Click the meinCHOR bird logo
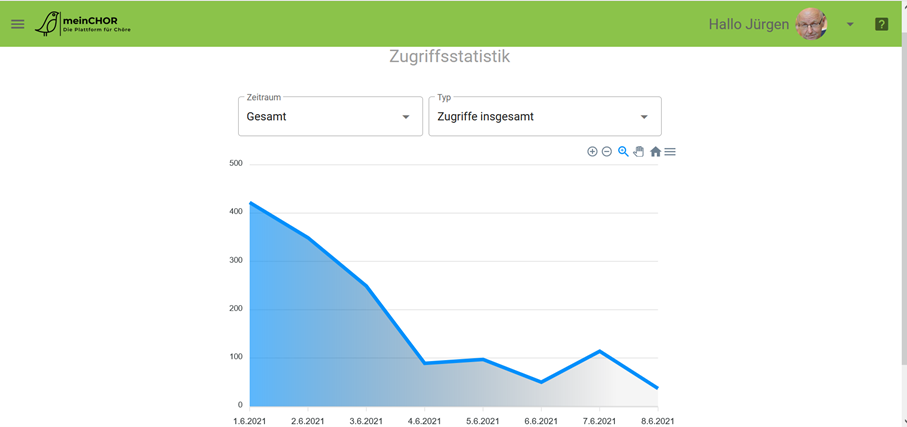 47,24
